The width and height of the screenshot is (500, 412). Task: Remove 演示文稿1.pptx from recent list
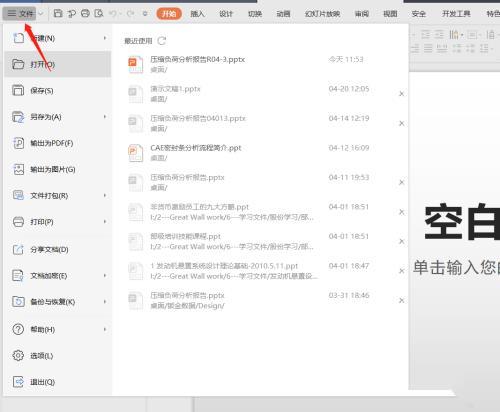402,94
